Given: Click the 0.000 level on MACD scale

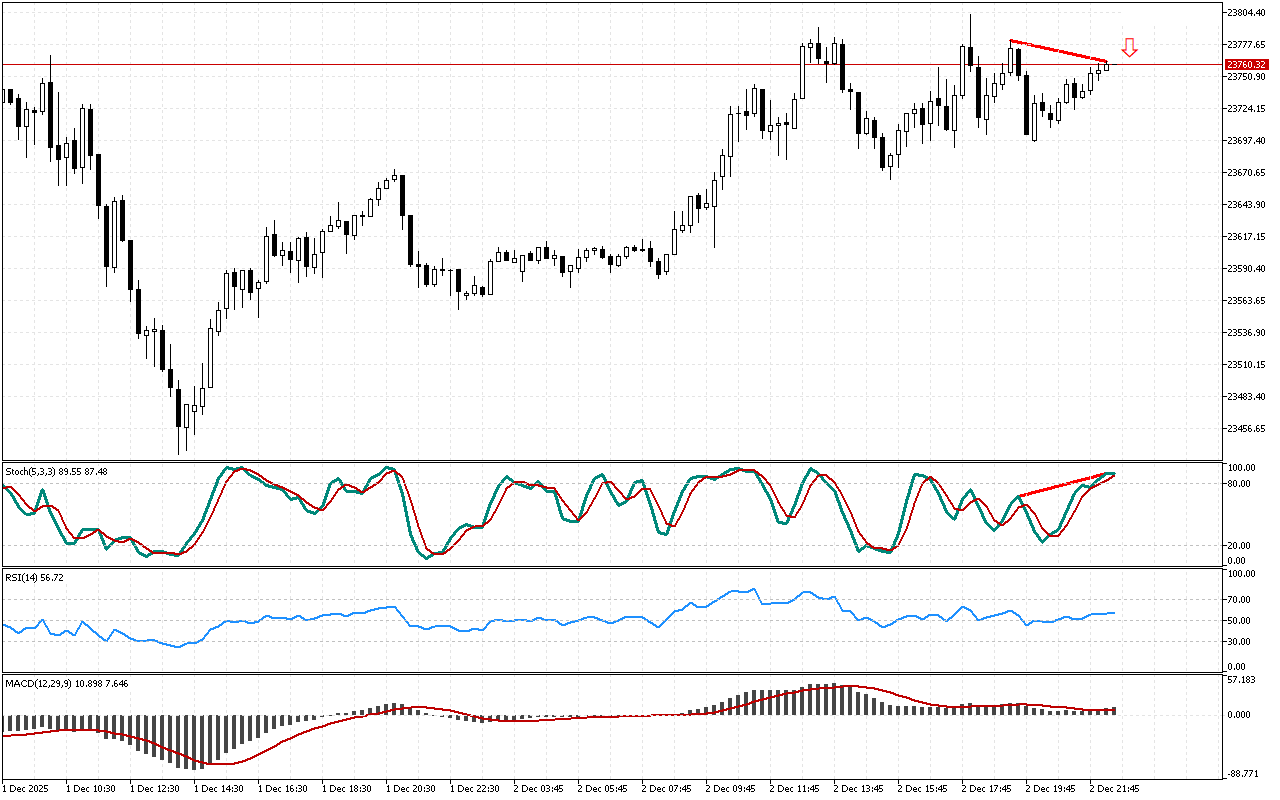Looking at the screenshot, I should (x=1240, y=714).
